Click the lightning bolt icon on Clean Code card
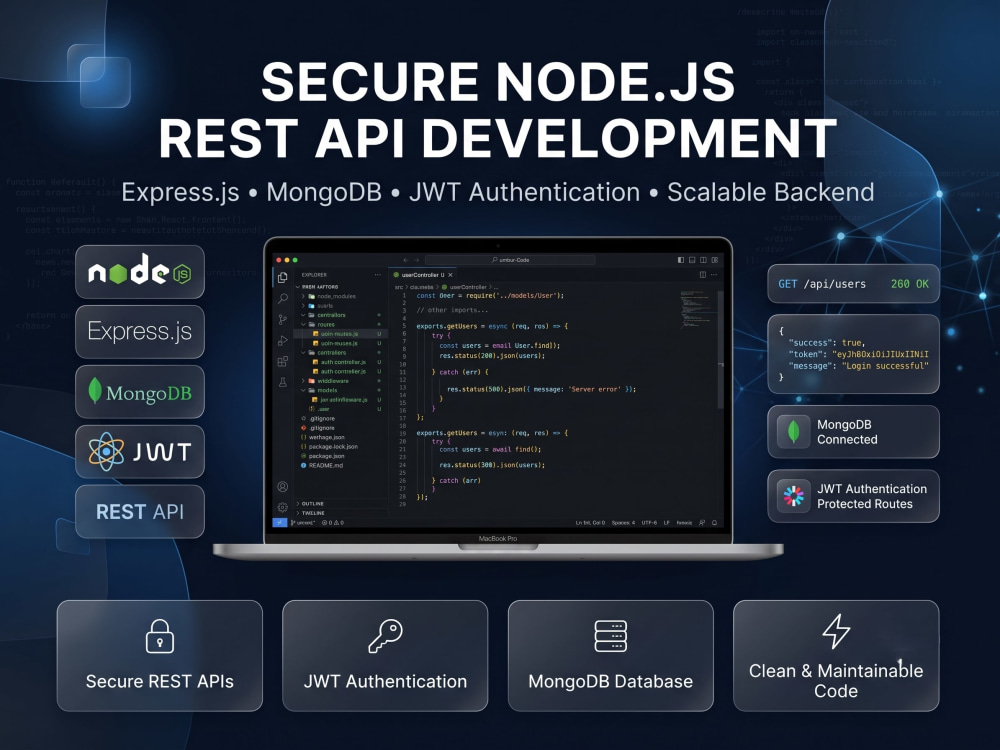Screen dimensions: 1000x750 pyautogui.click(x=836, y=631)
